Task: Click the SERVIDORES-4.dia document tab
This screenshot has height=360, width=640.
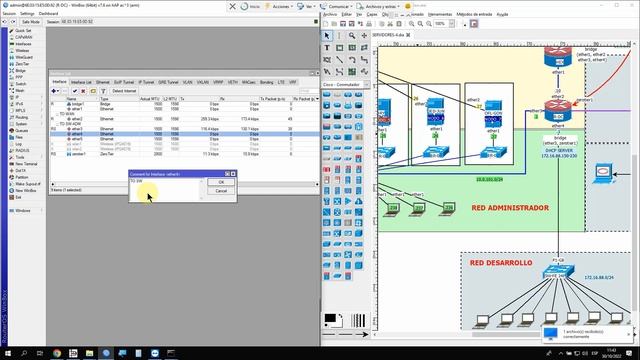Action: (388, 35)
